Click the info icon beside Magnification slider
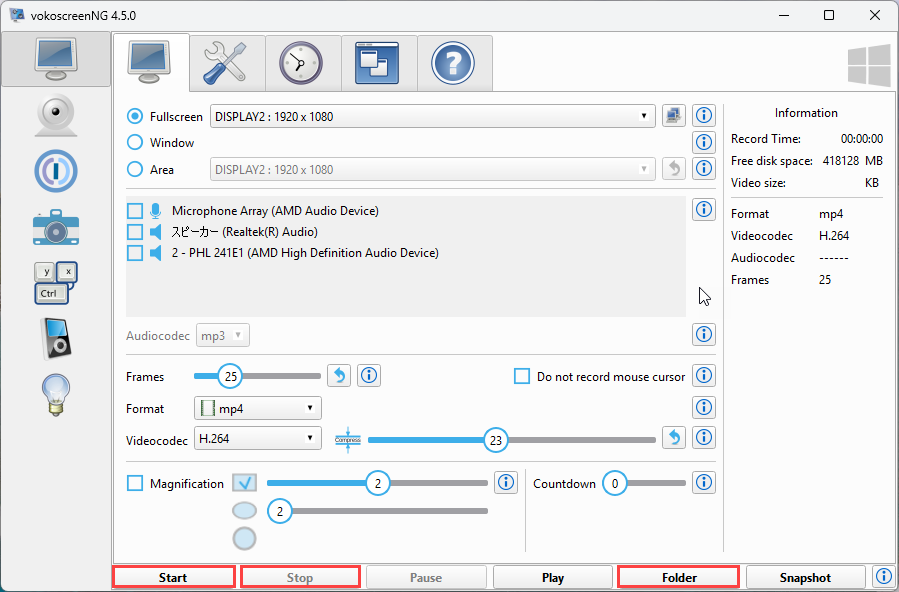The width and height of the screenshot is (899, 592). pyautogui.click(x=506, y=483)
